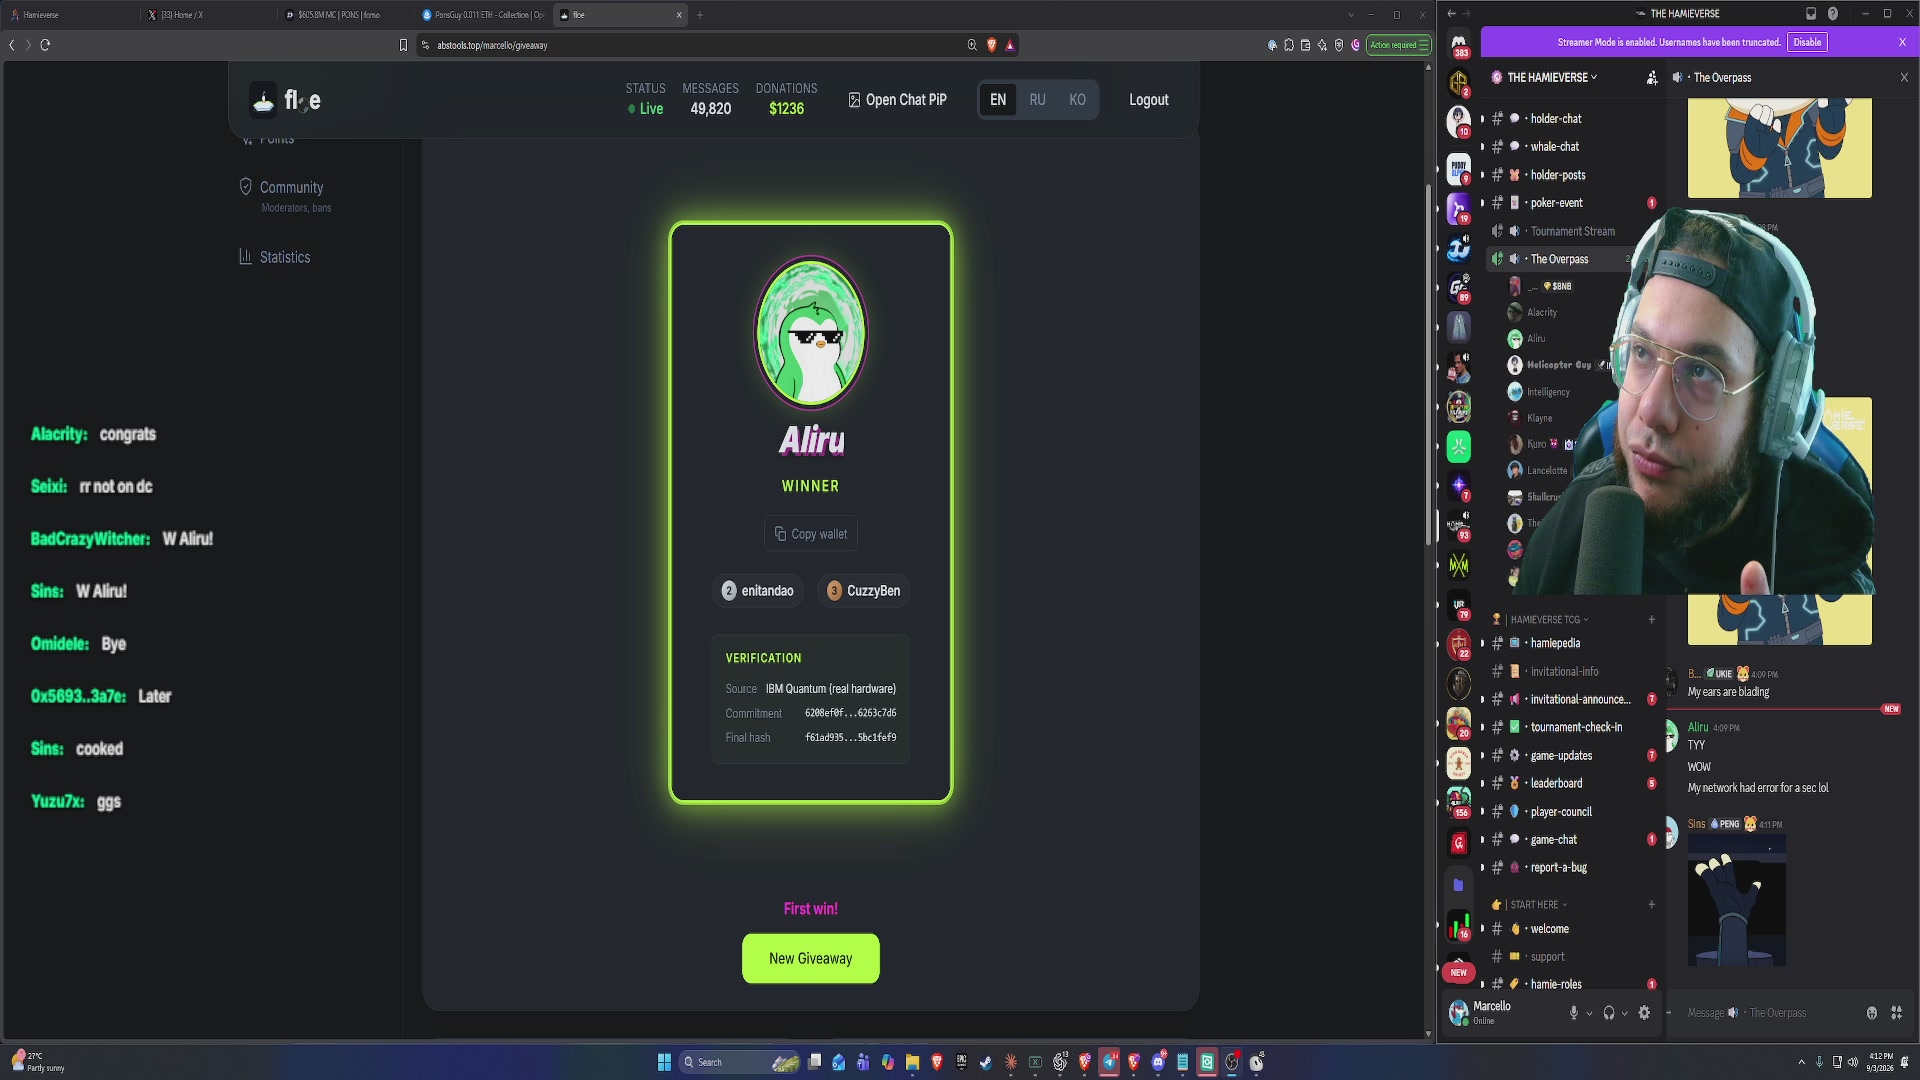Mute microphone in Discord user panel
1920x1080 pixels.
point(1573,1013)
